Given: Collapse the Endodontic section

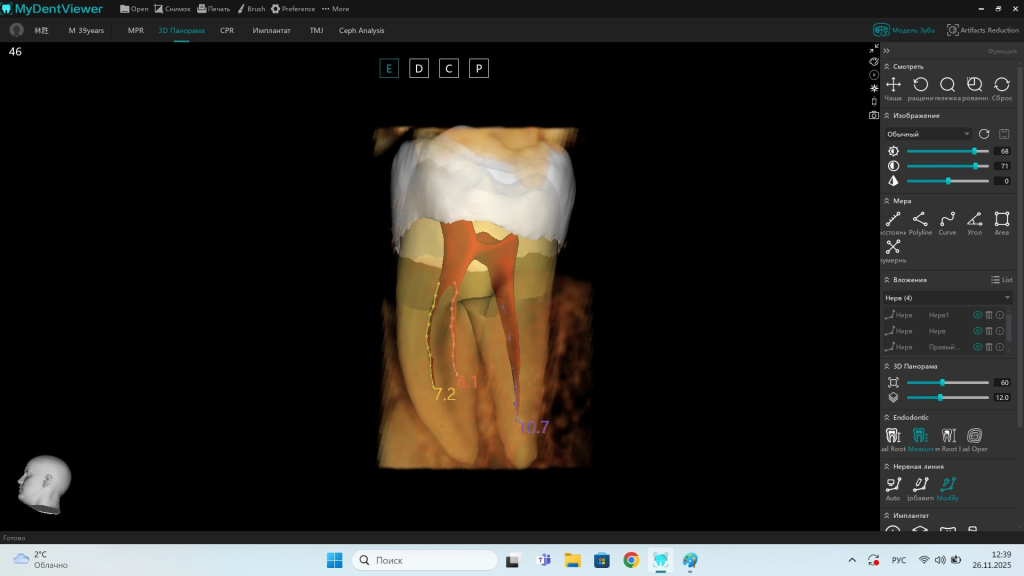Looking at the screenshot, I should (x=886, y=417).
